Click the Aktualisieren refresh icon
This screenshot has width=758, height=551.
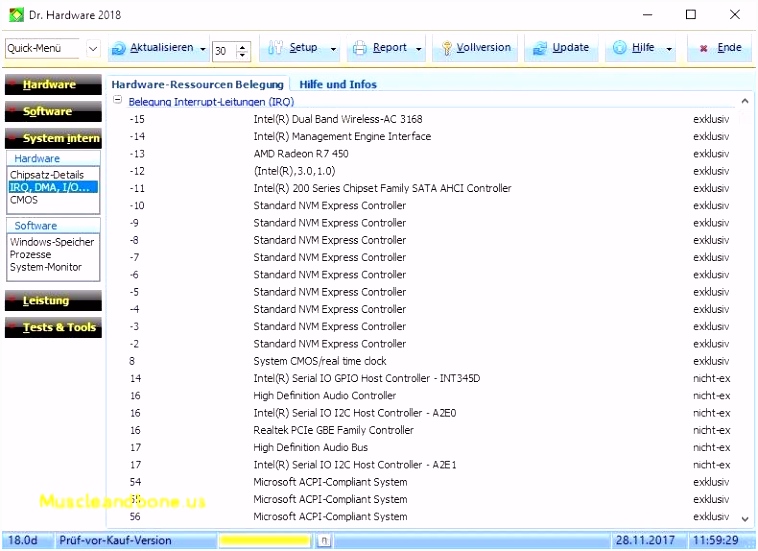pos(118,48)
